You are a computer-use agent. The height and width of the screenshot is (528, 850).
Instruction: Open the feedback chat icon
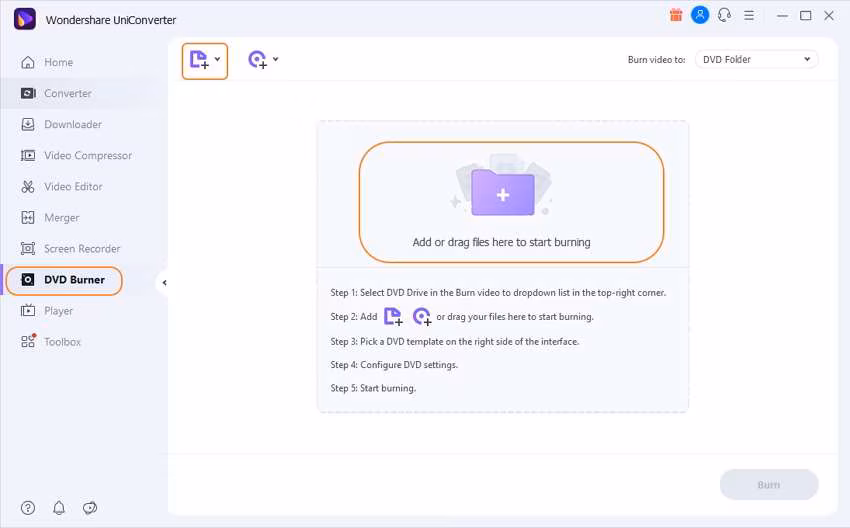click(90, 508)
